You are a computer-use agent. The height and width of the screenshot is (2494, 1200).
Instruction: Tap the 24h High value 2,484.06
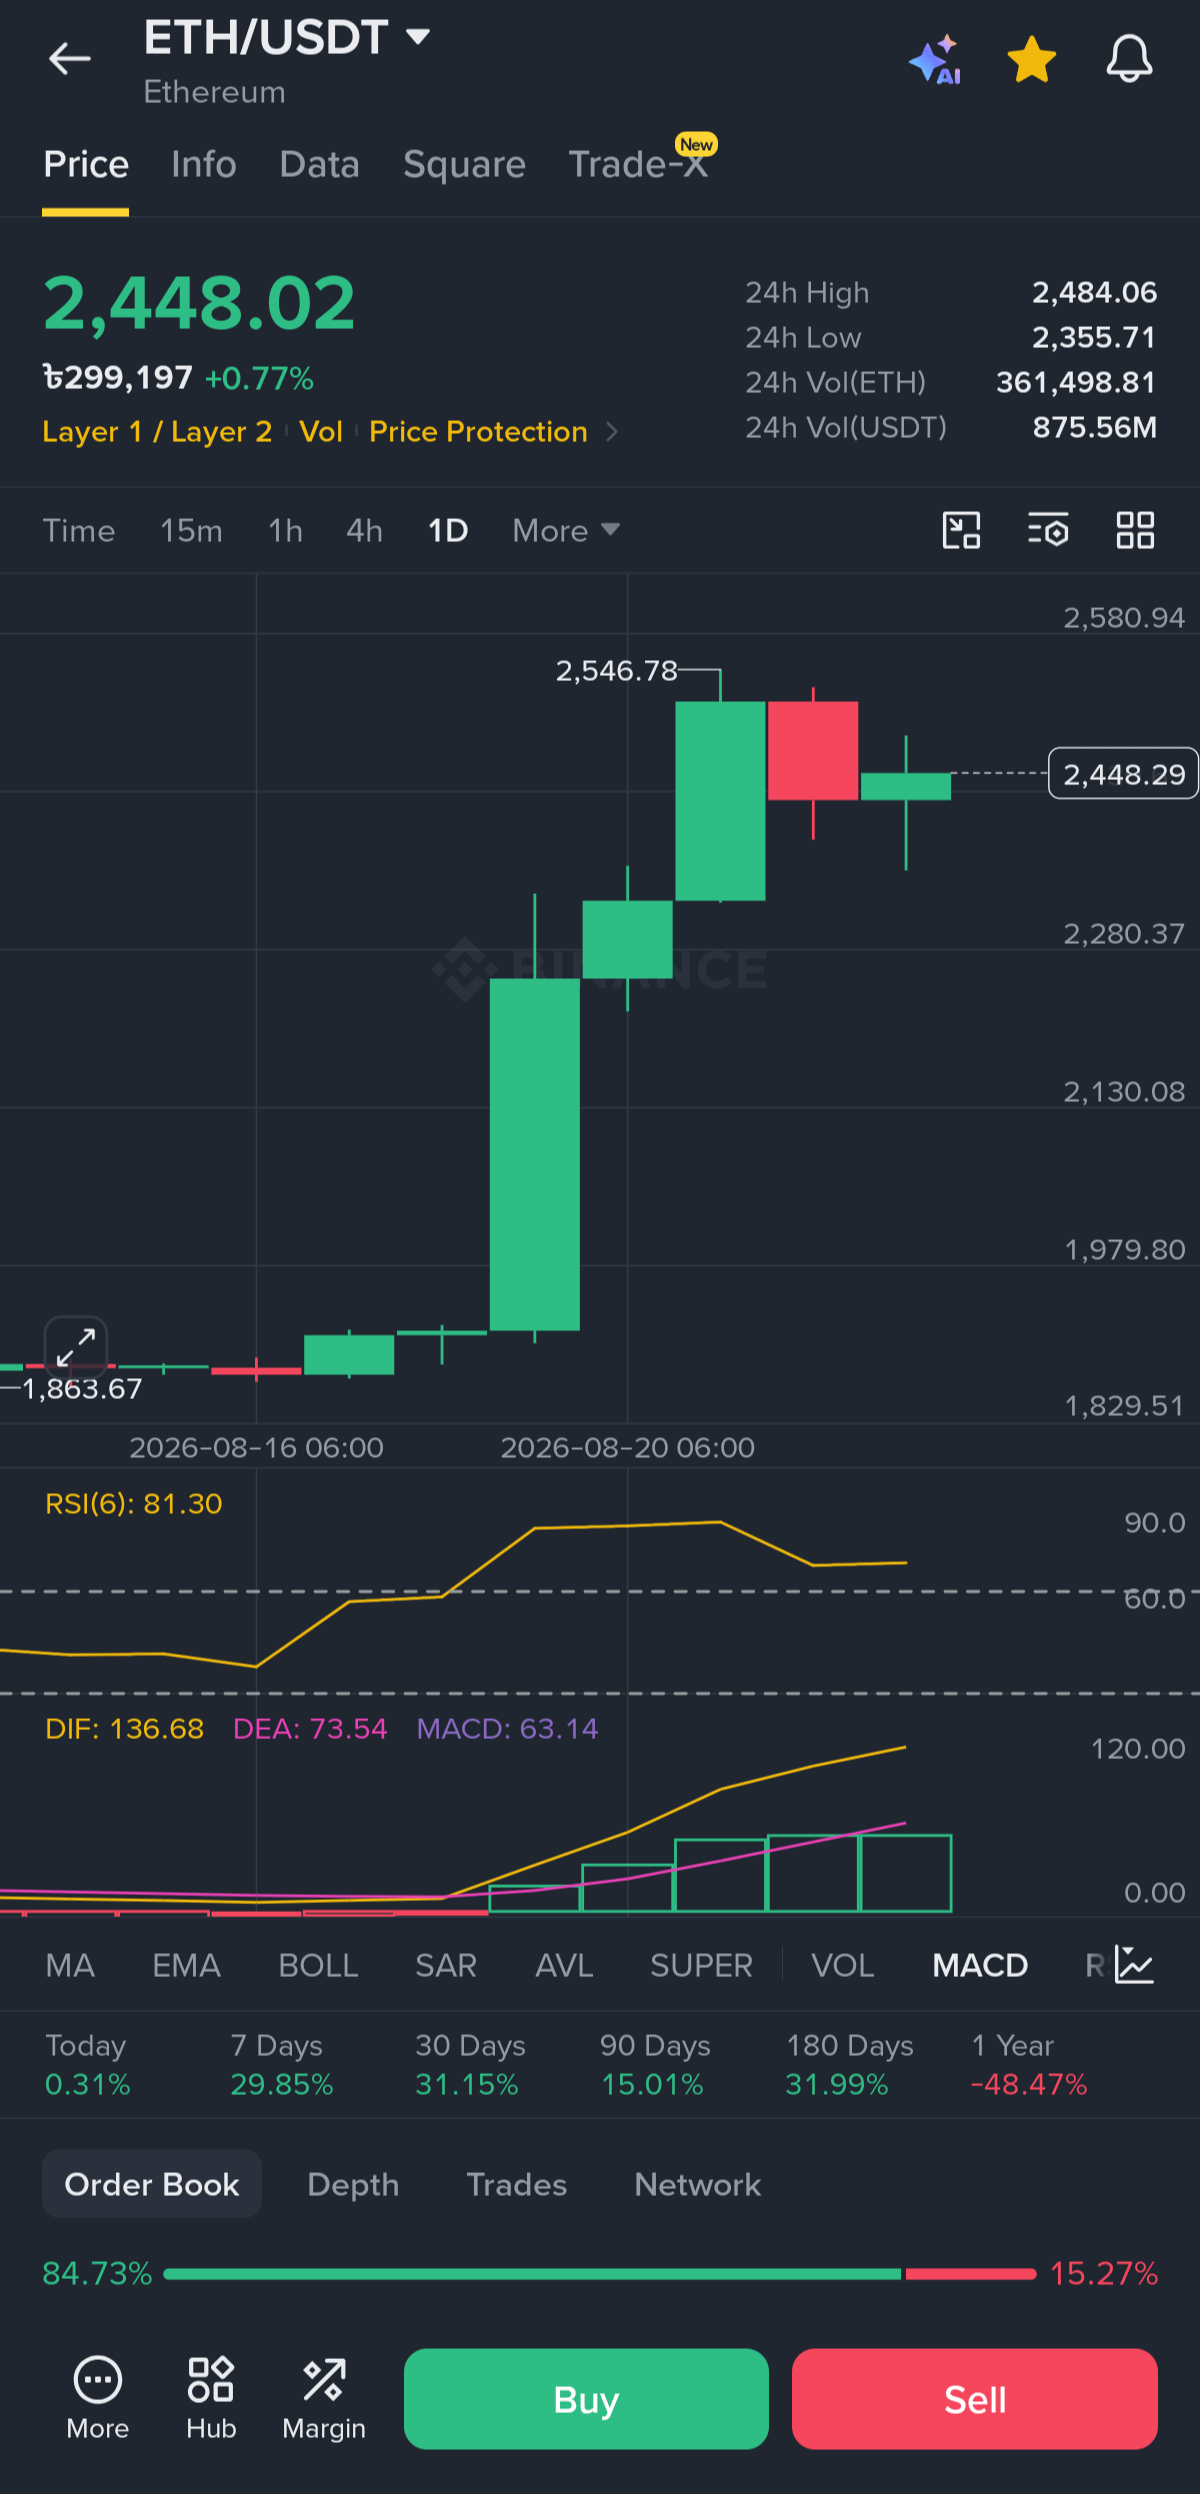click(x=1095, y=292)
